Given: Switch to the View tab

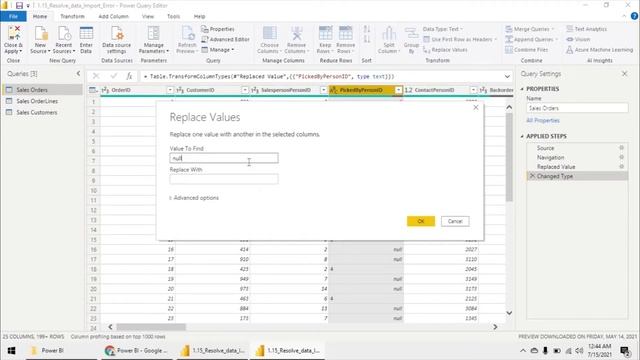Looking at the screenshot, I should [148, 16].
